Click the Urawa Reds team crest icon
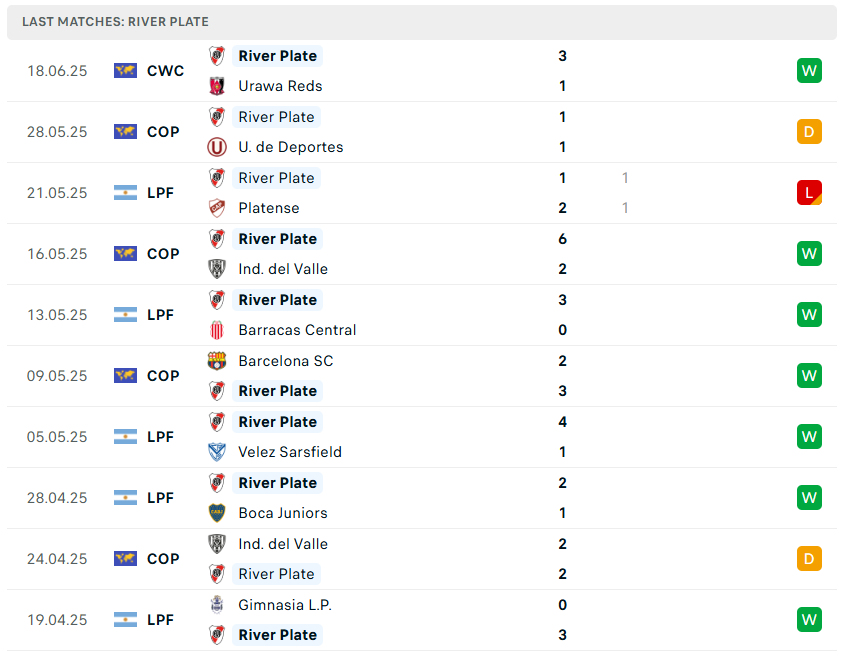Screen dimensions: 846x652 pos(217,86)
